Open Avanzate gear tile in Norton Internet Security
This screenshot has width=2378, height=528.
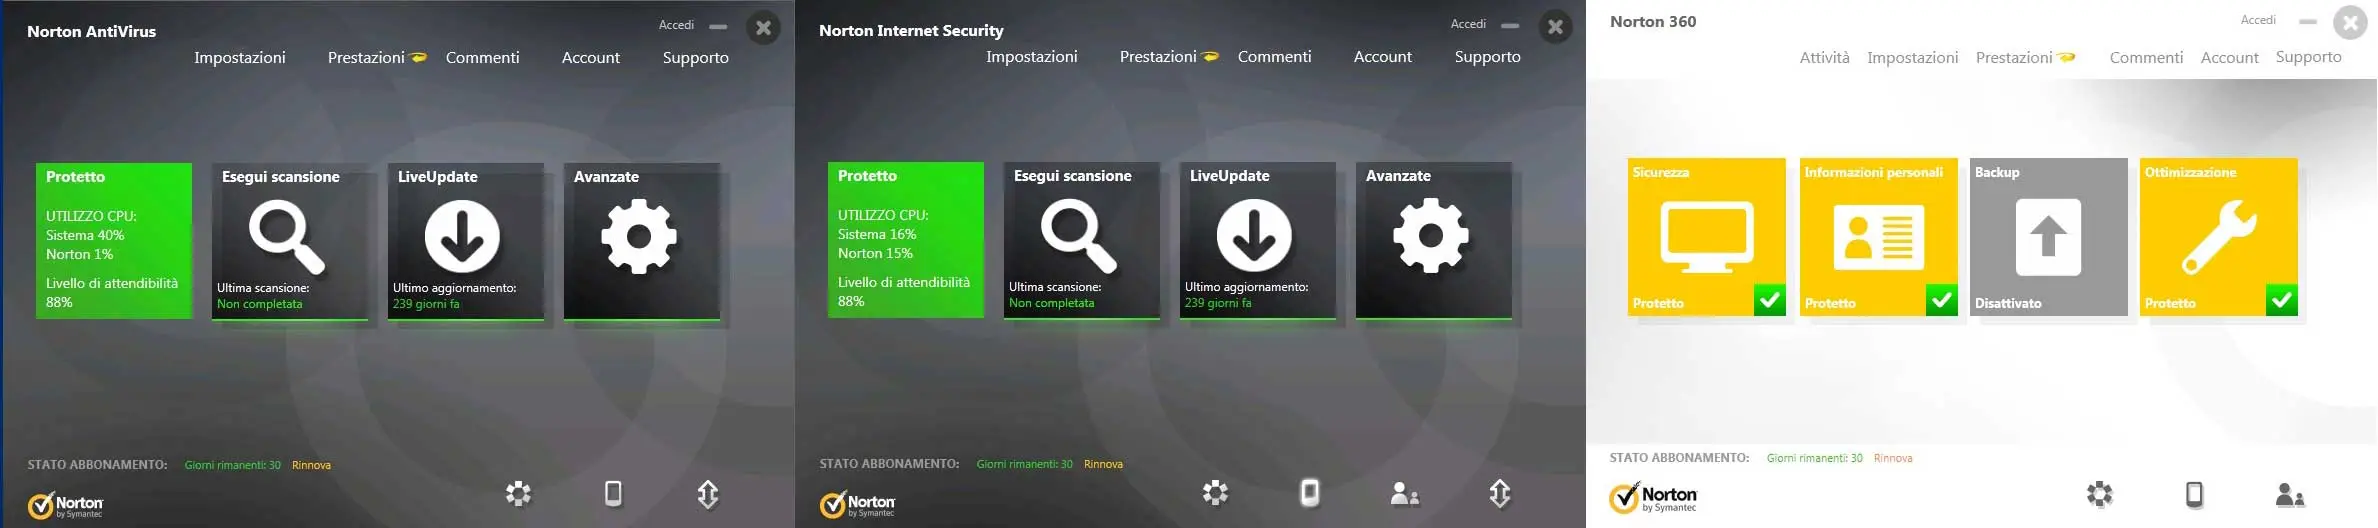pyautogui.click(x=1433, y=240)
